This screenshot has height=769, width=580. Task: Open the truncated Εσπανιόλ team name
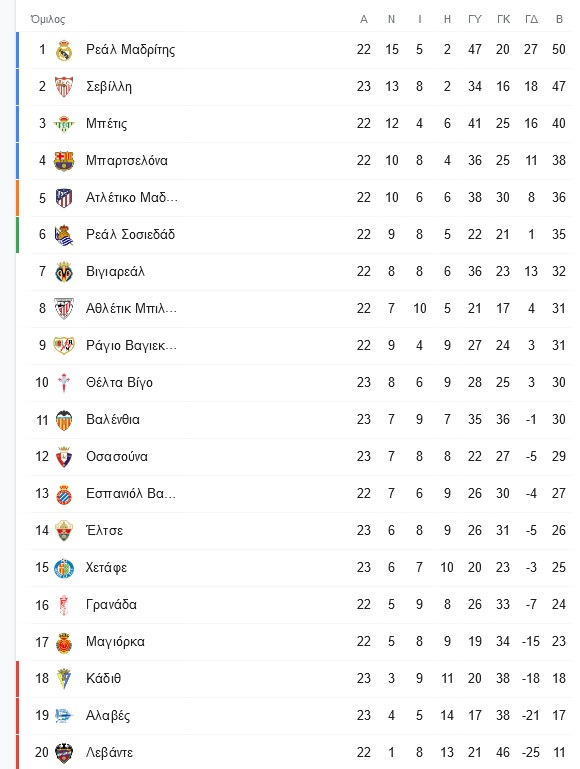tap(131, 493)
